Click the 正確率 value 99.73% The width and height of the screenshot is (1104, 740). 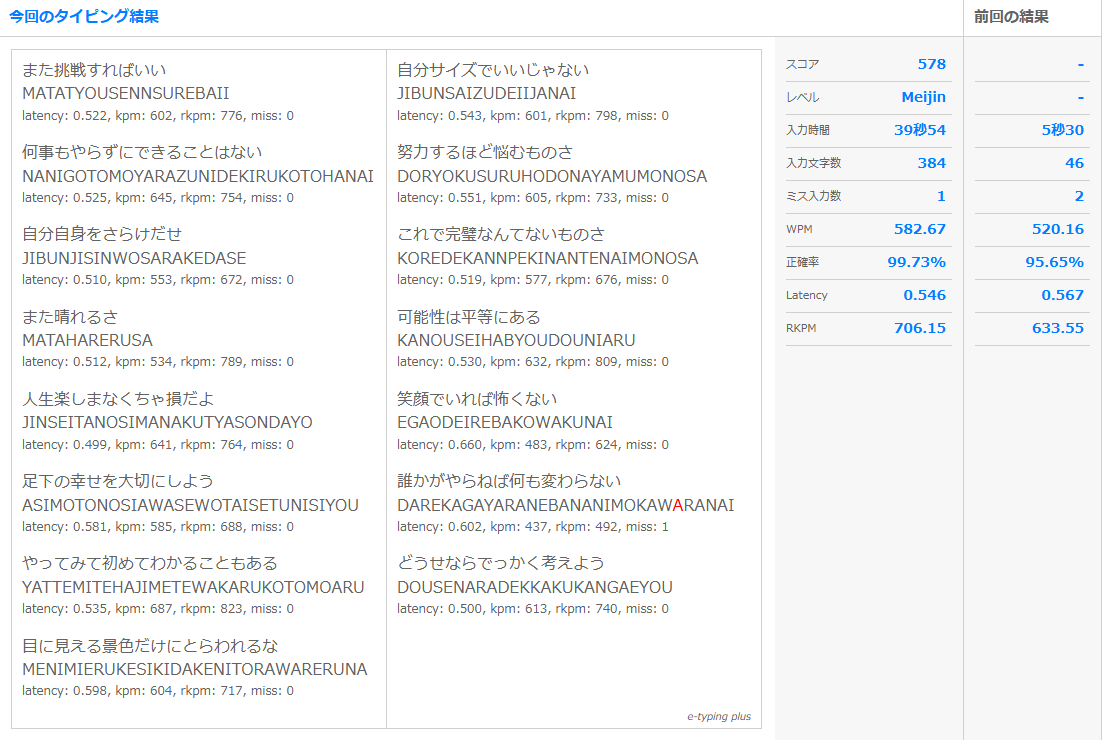pyautogui.click(x=917, y=262)
